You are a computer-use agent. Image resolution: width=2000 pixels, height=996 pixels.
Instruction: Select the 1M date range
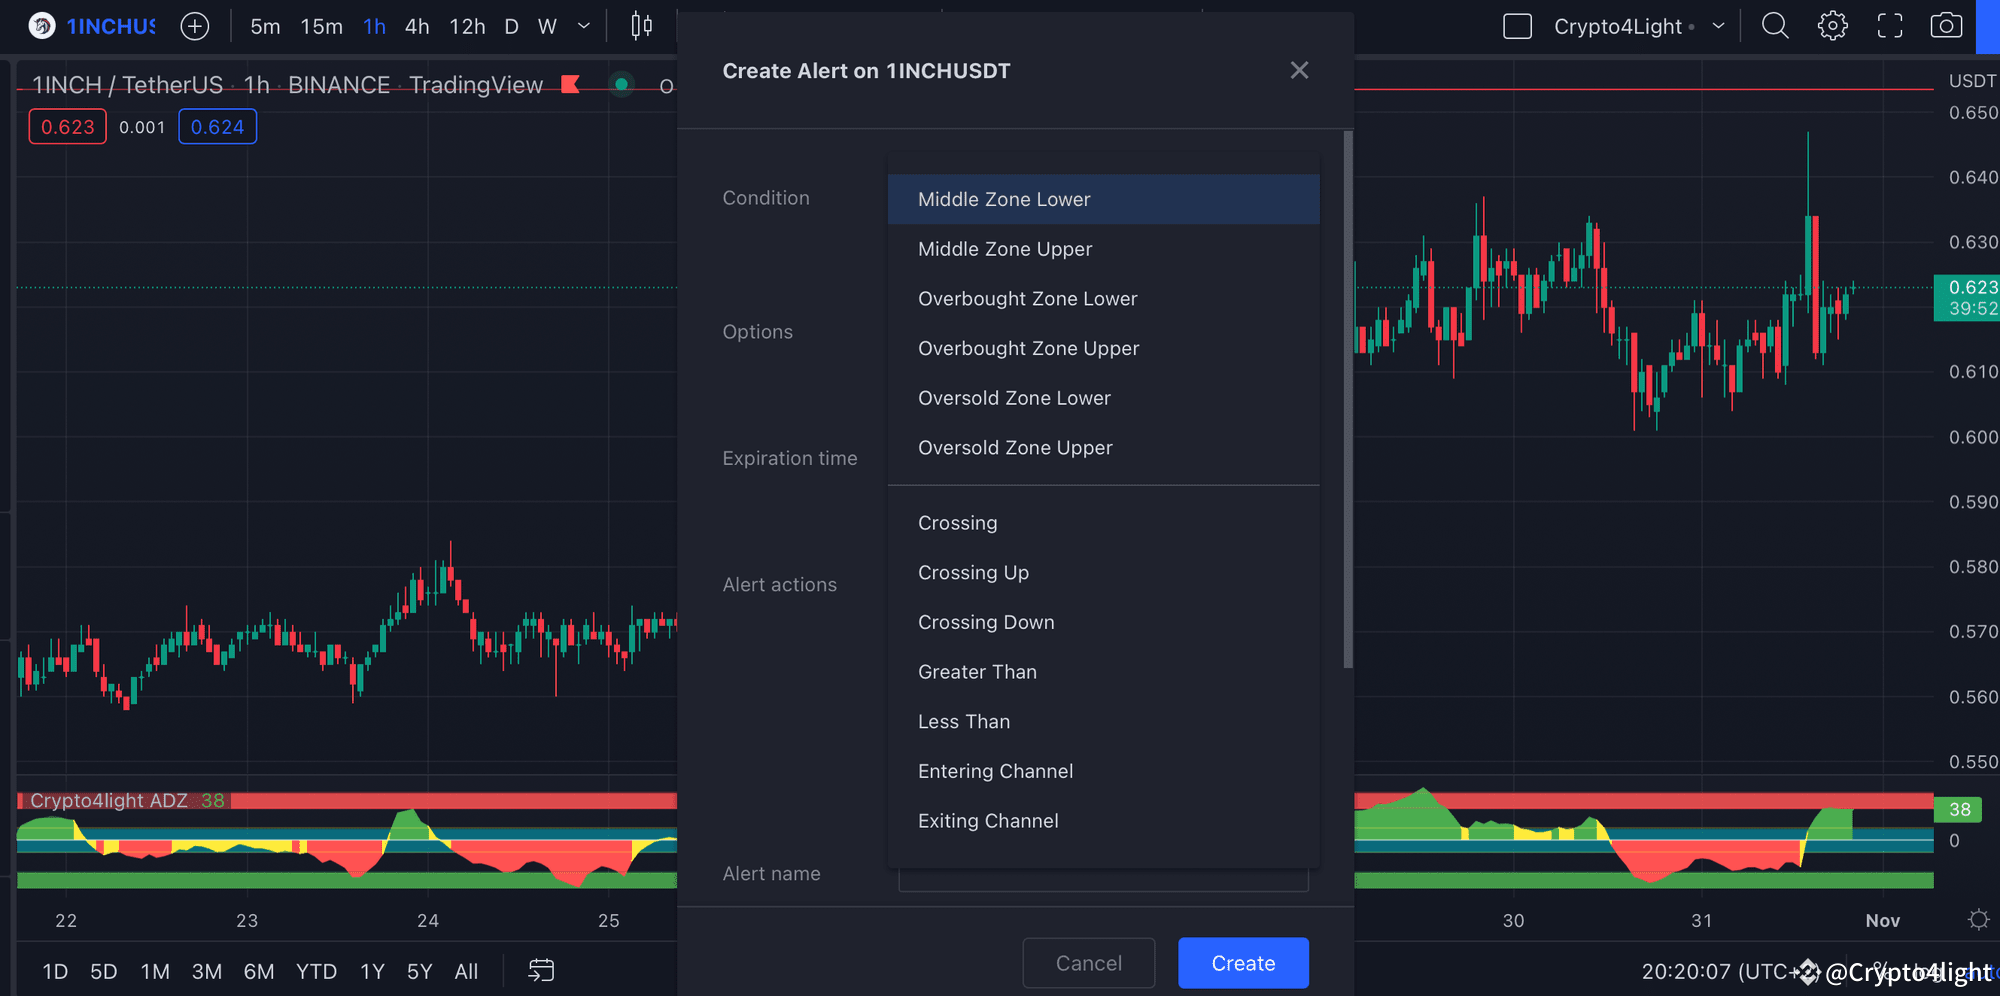[155, 971]
